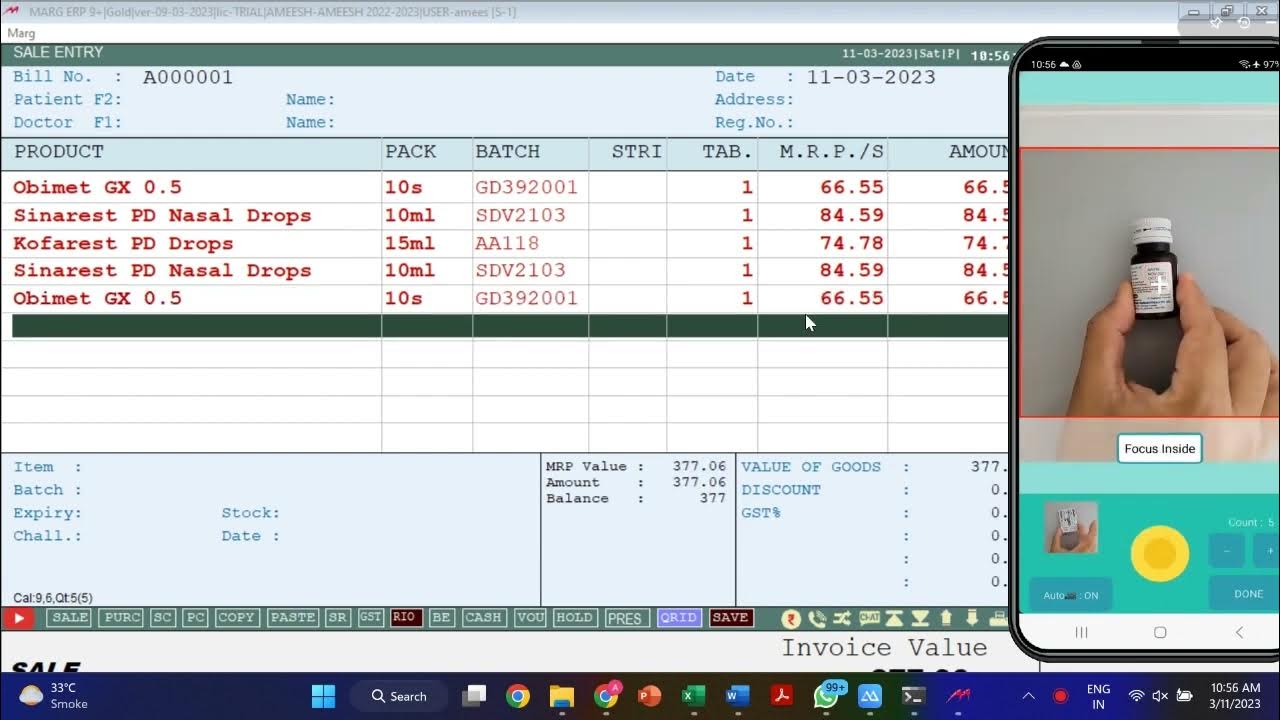Click the ENG IN language indicator

1098,696
